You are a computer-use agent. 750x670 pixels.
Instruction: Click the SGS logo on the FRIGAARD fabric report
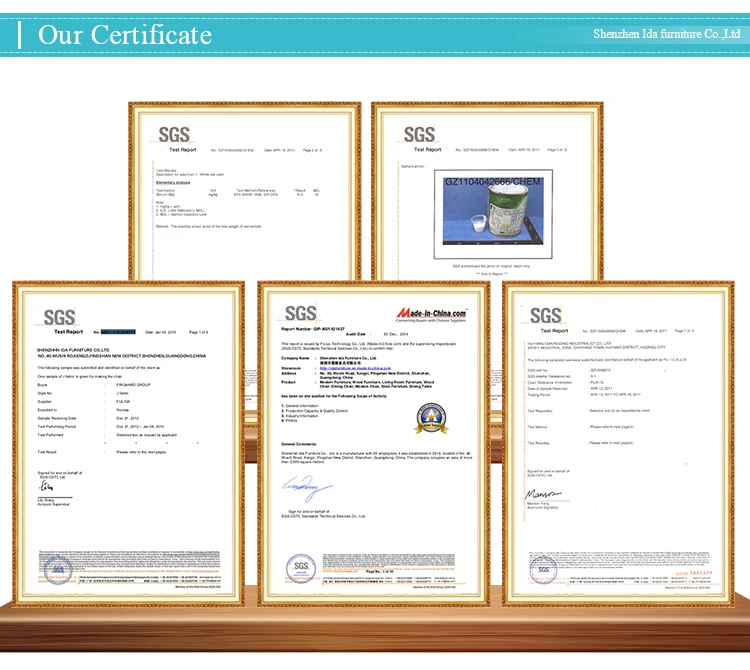[x=59, y=318]
